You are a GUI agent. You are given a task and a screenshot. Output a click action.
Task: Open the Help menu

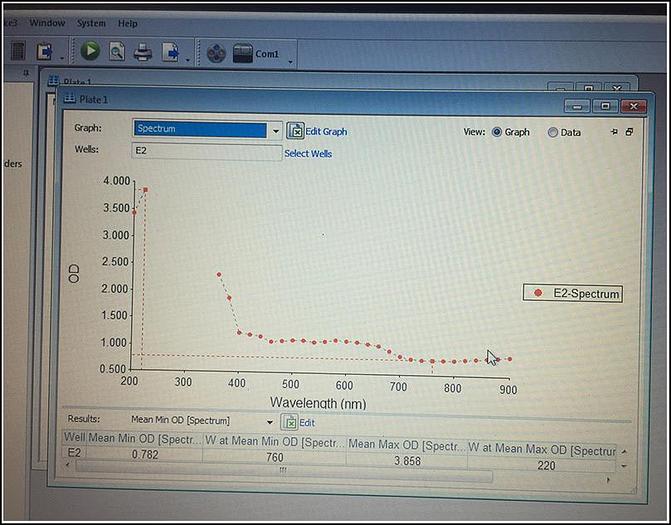(128, 23)
